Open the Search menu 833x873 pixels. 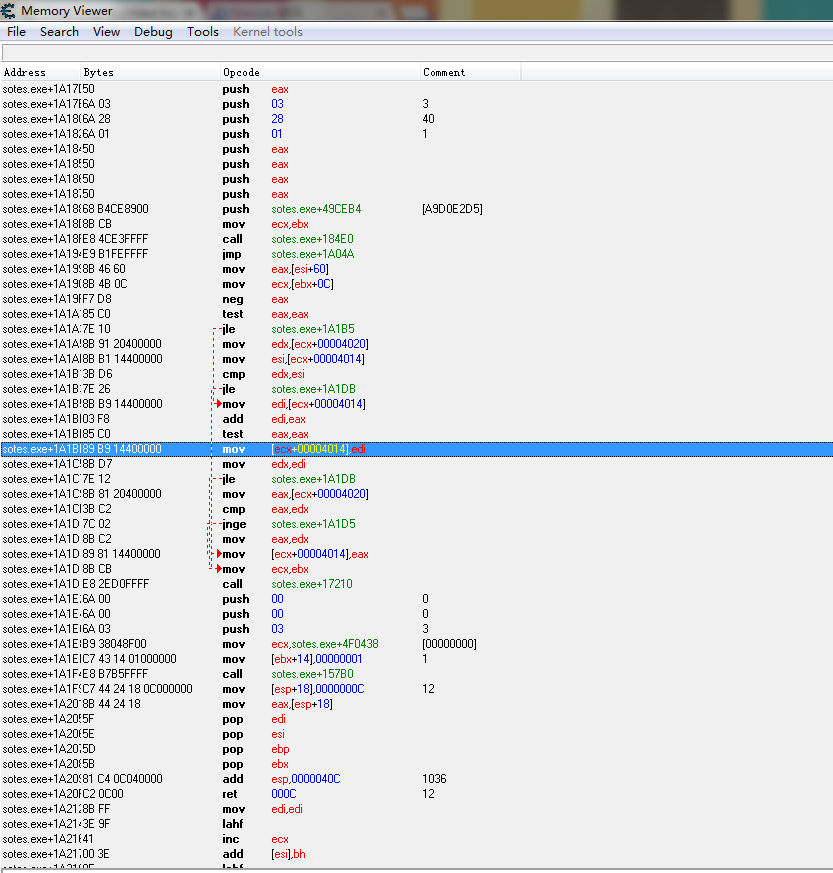click(x=59, y=31)
